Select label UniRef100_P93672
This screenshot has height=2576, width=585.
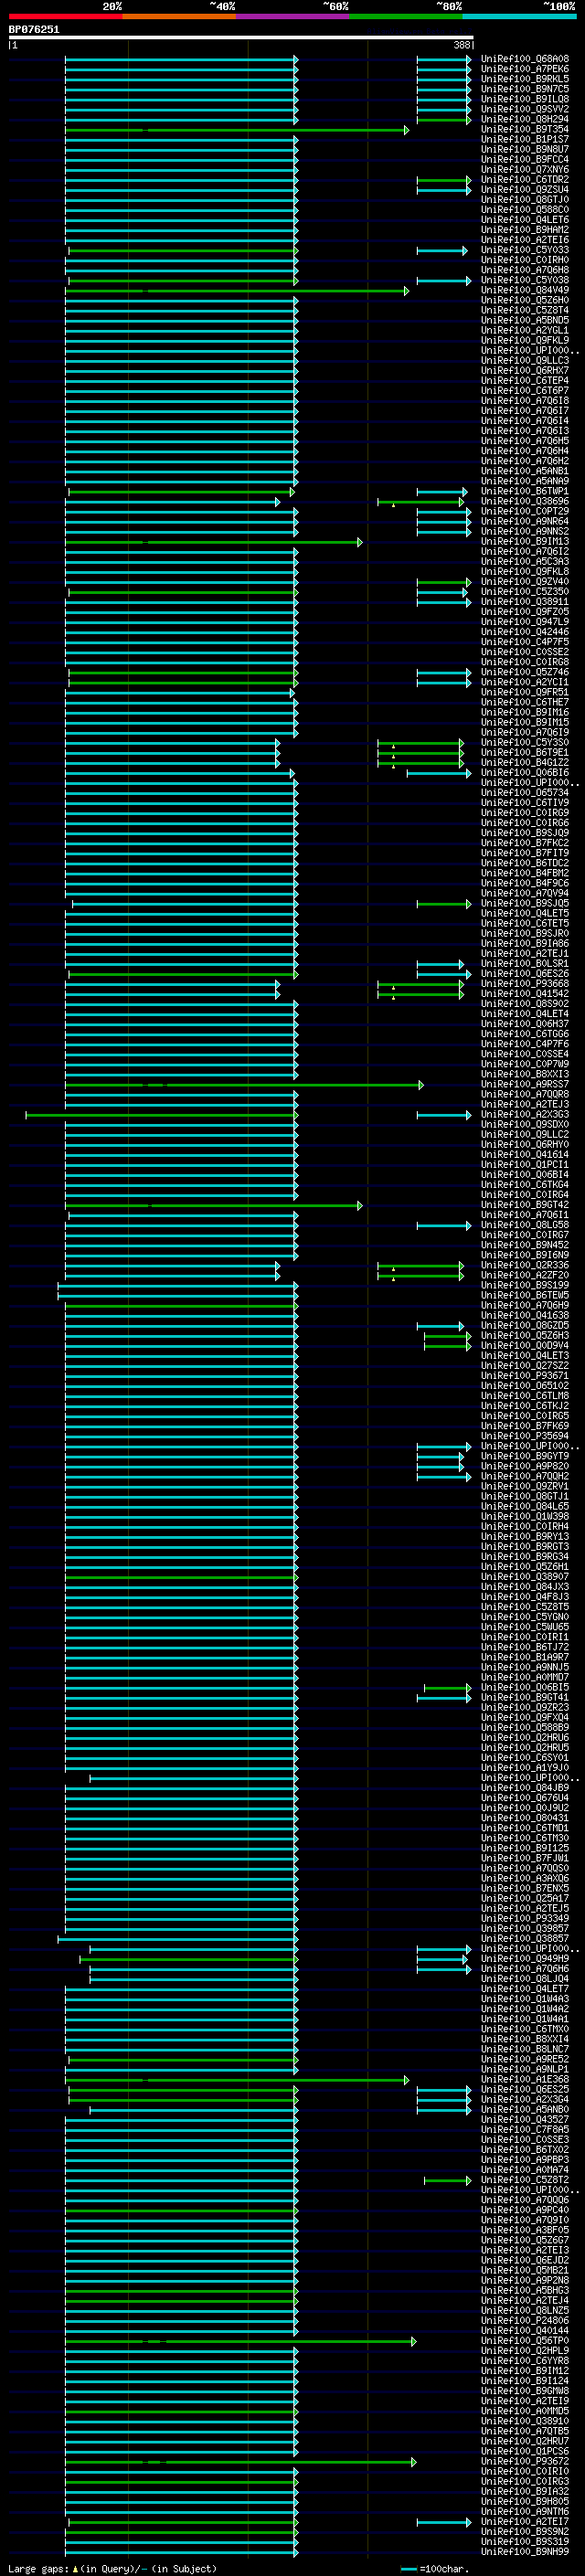(525, 2461)
